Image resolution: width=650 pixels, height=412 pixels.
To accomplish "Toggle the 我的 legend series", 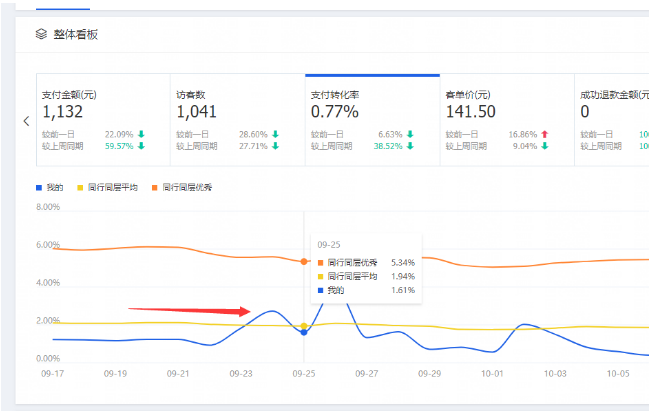I will pos(50,187).
